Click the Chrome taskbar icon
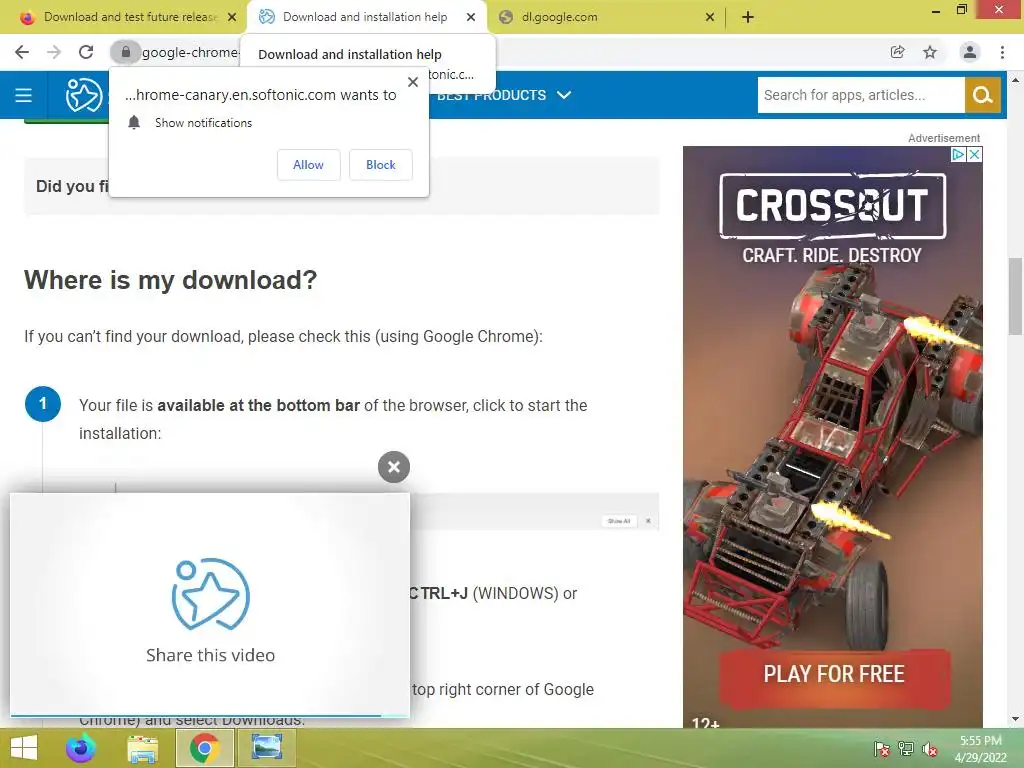 204,748
